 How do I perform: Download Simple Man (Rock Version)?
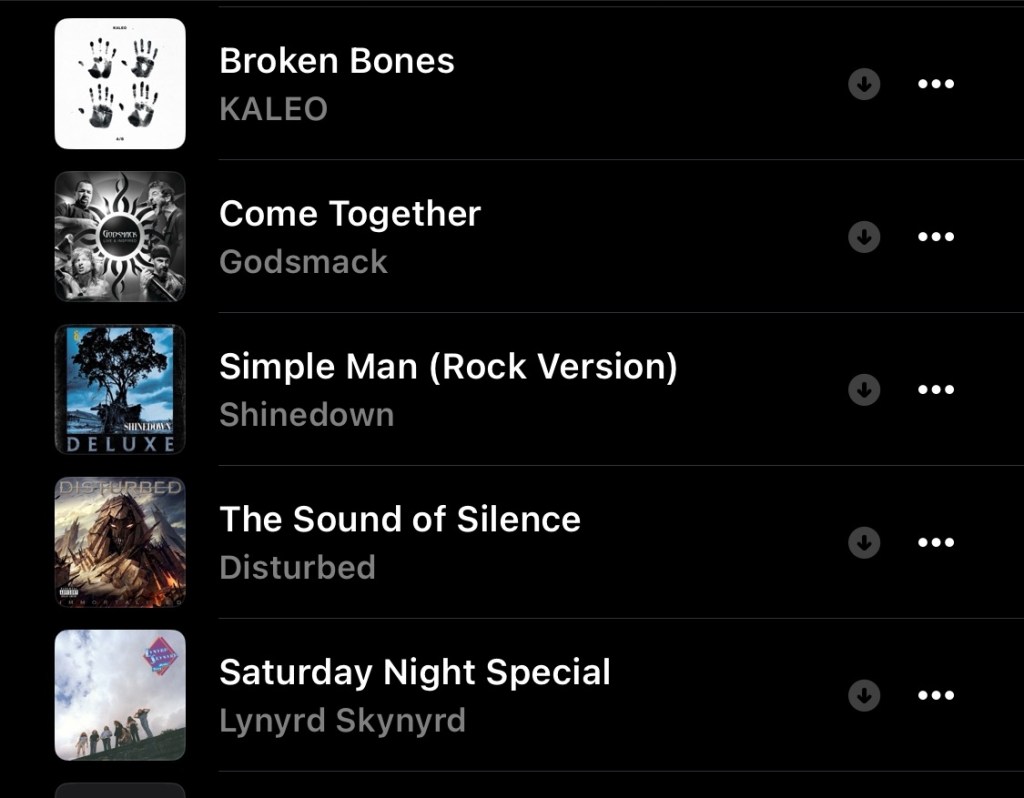(x=864, y=390)
